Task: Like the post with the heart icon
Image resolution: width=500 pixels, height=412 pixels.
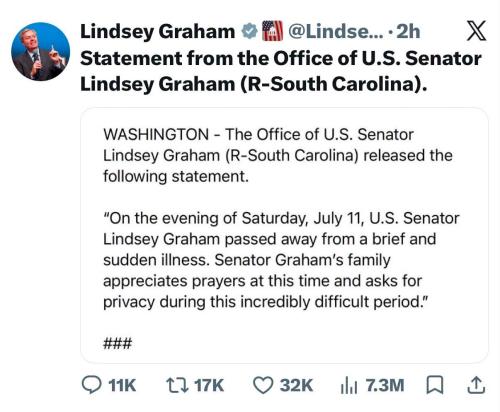Action: (x=263, y=385)
